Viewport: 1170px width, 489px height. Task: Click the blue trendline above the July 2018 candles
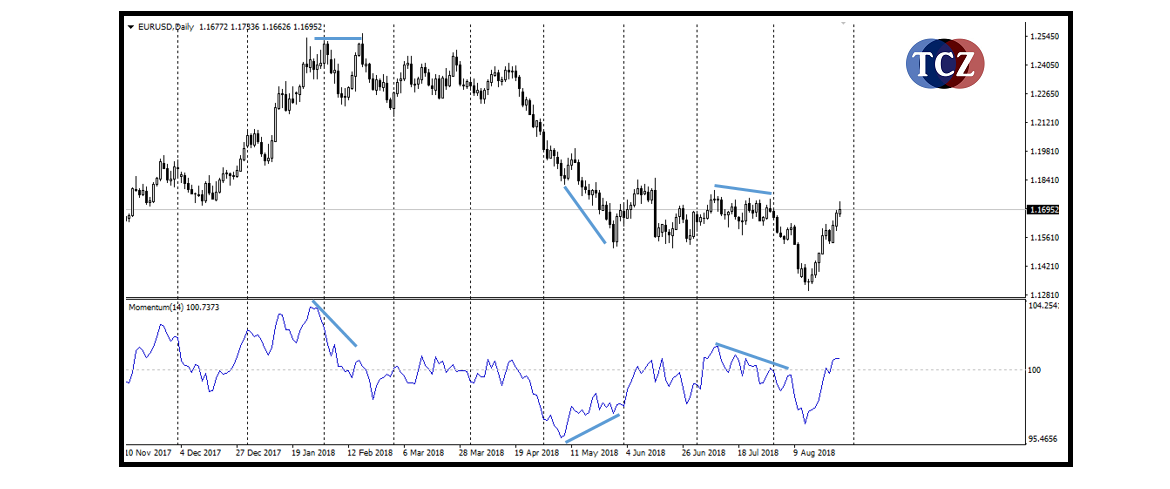pos(743,189)
